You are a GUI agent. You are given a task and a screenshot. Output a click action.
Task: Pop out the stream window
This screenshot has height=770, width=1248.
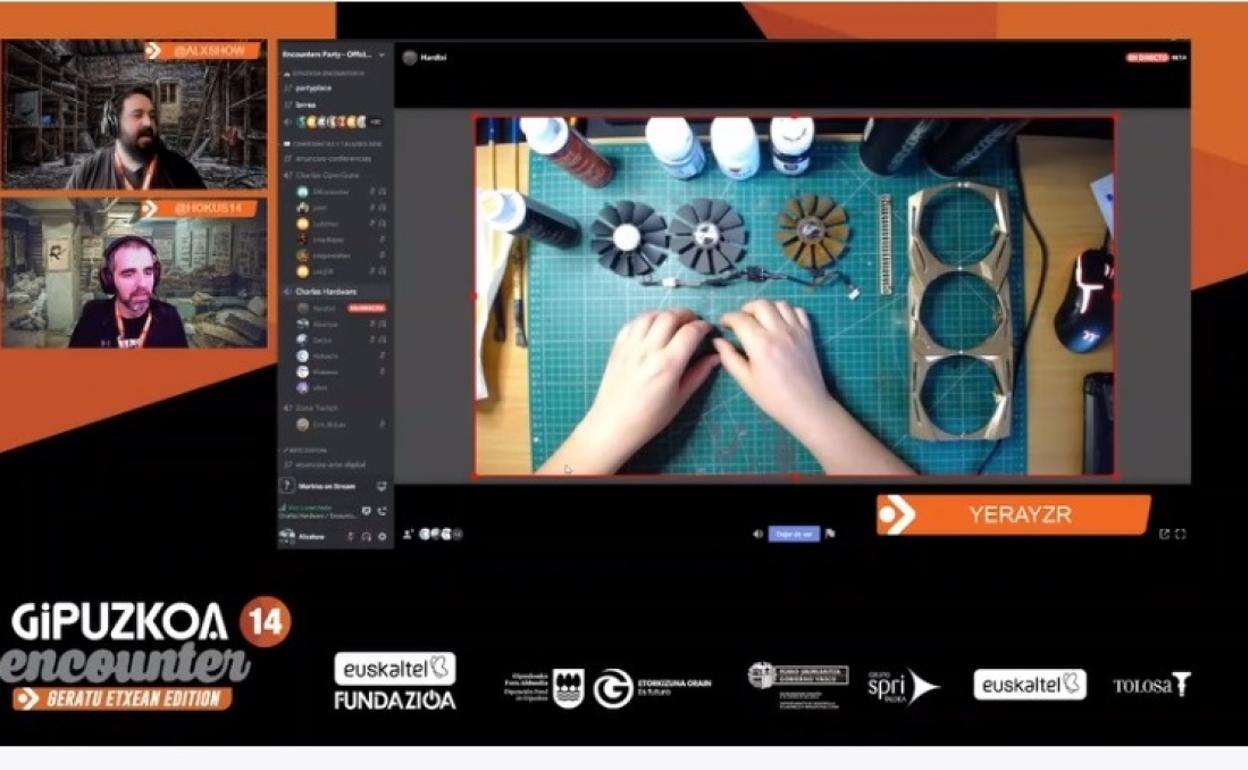1164,534
